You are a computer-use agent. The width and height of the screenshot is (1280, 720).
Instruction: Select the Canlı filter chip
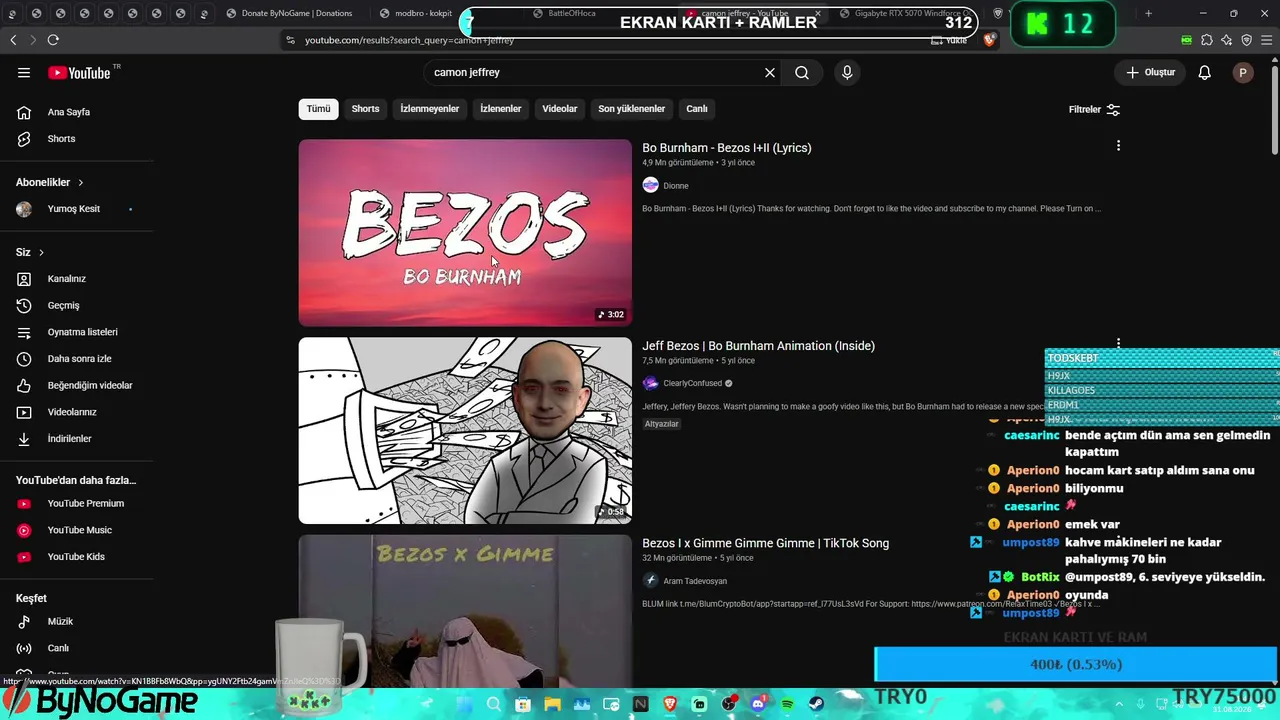click(697, 109)
